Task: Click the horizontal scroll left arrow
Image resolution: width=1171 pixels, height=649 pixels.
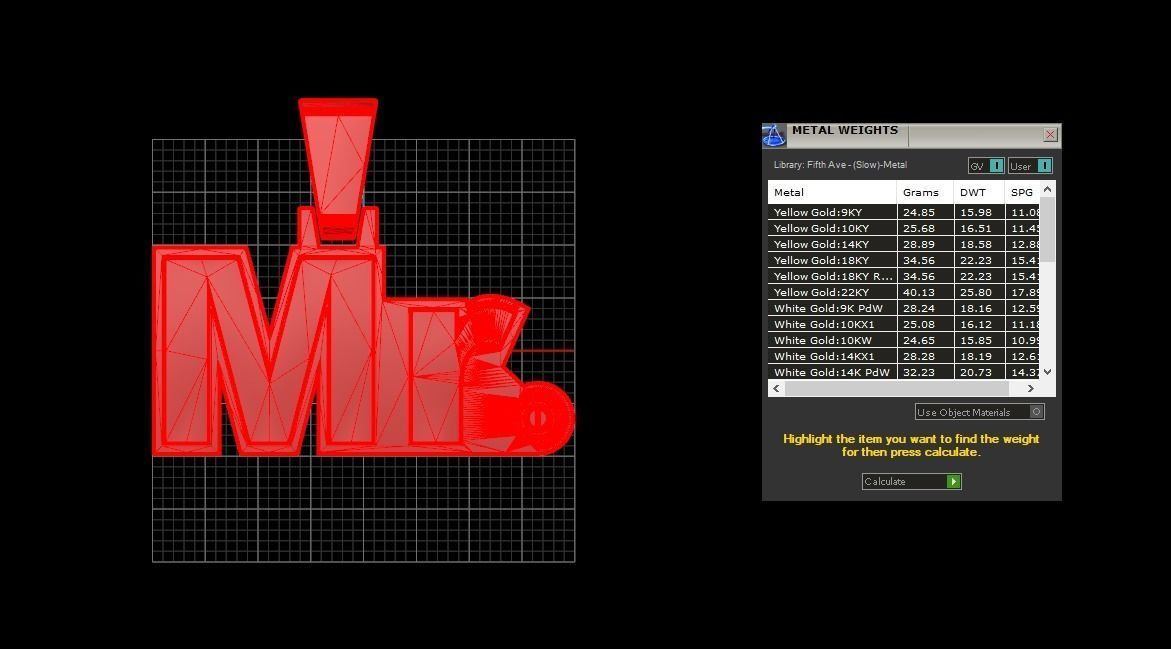Action: 777,388
